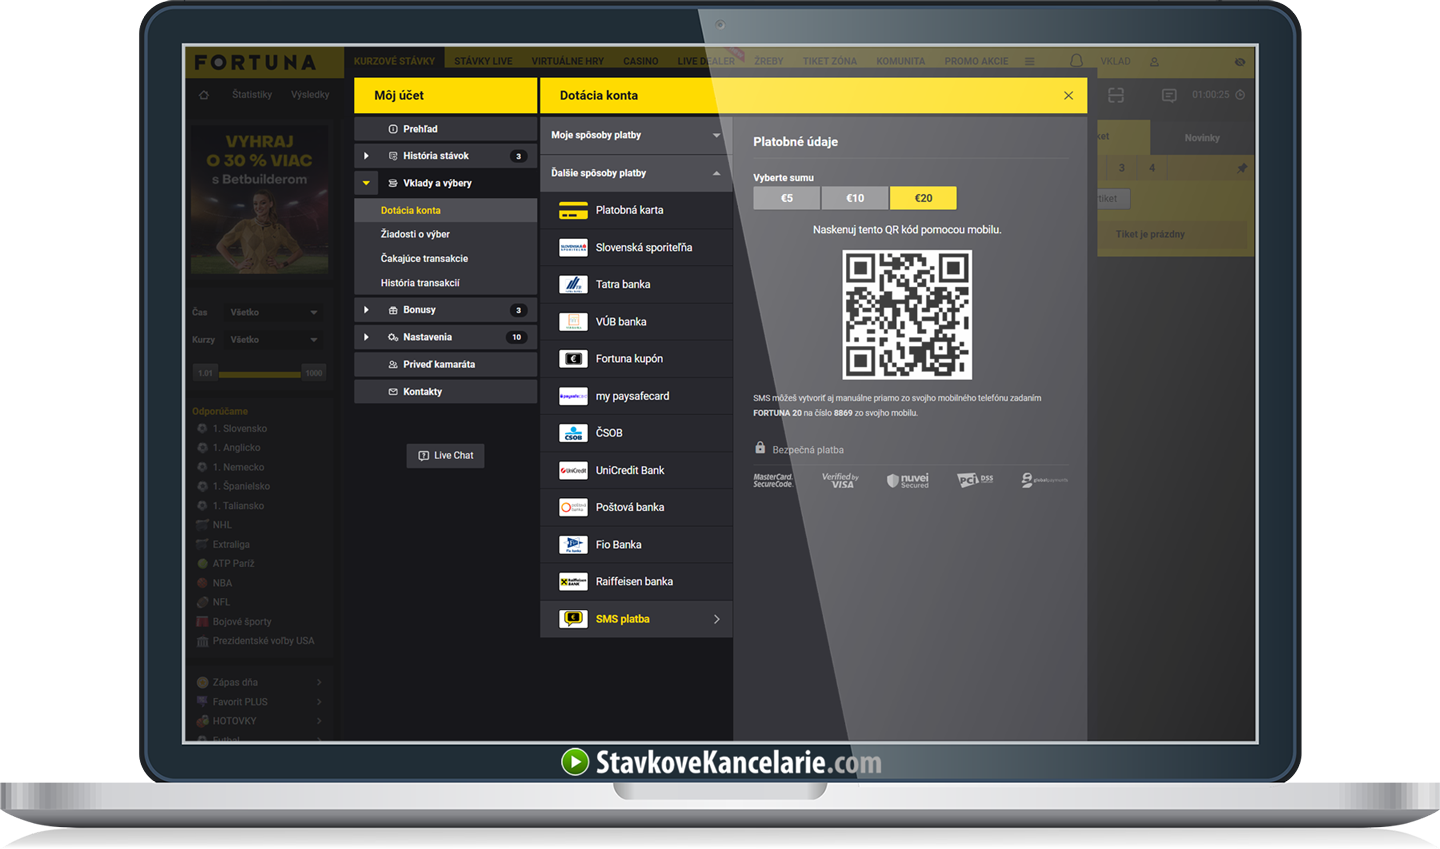Click the 1.01 minimum odds handle
Viewport: 1440px width, 849px height.
205,373
